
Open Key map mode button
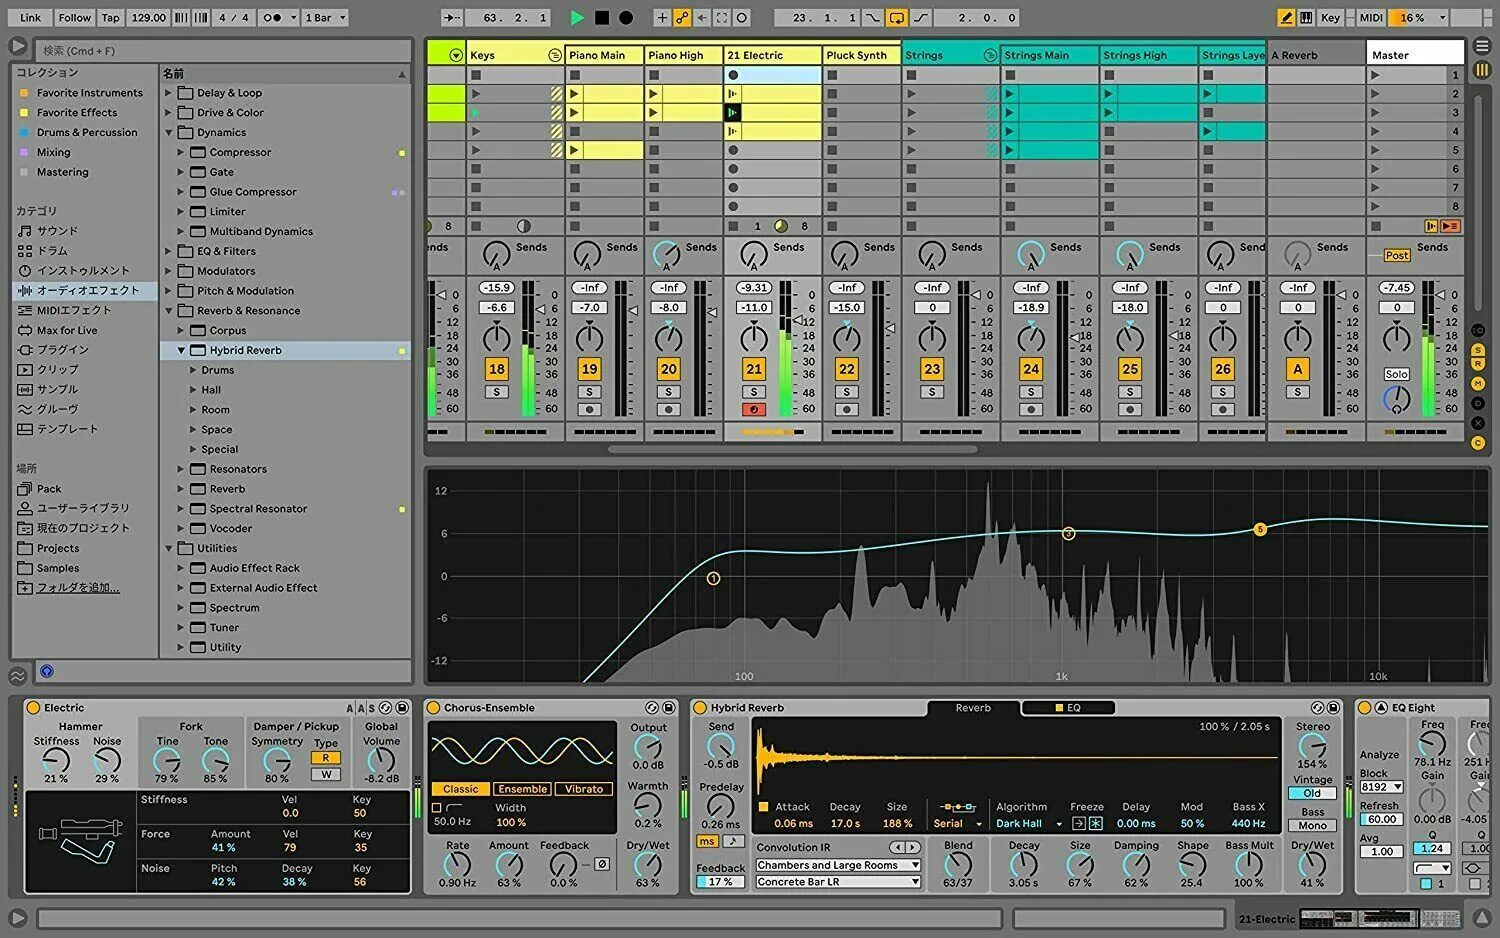point(1330,18)
